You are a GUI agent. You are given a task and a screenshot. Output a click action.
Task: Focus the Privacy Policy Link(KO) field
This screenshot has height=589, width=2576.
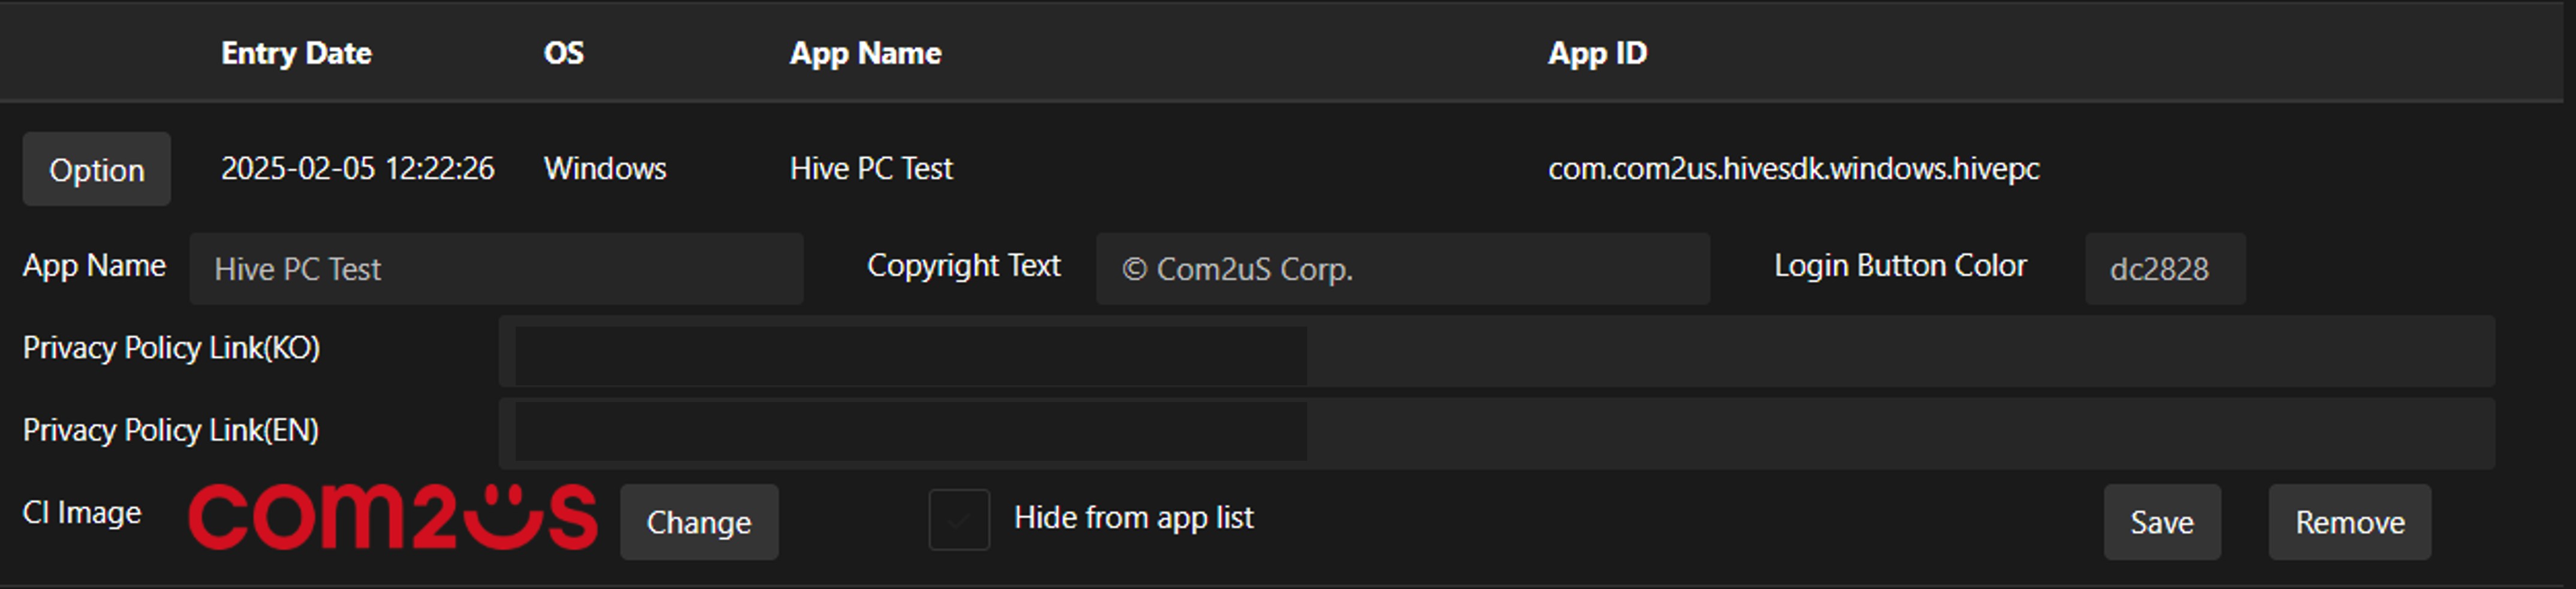1496,352
